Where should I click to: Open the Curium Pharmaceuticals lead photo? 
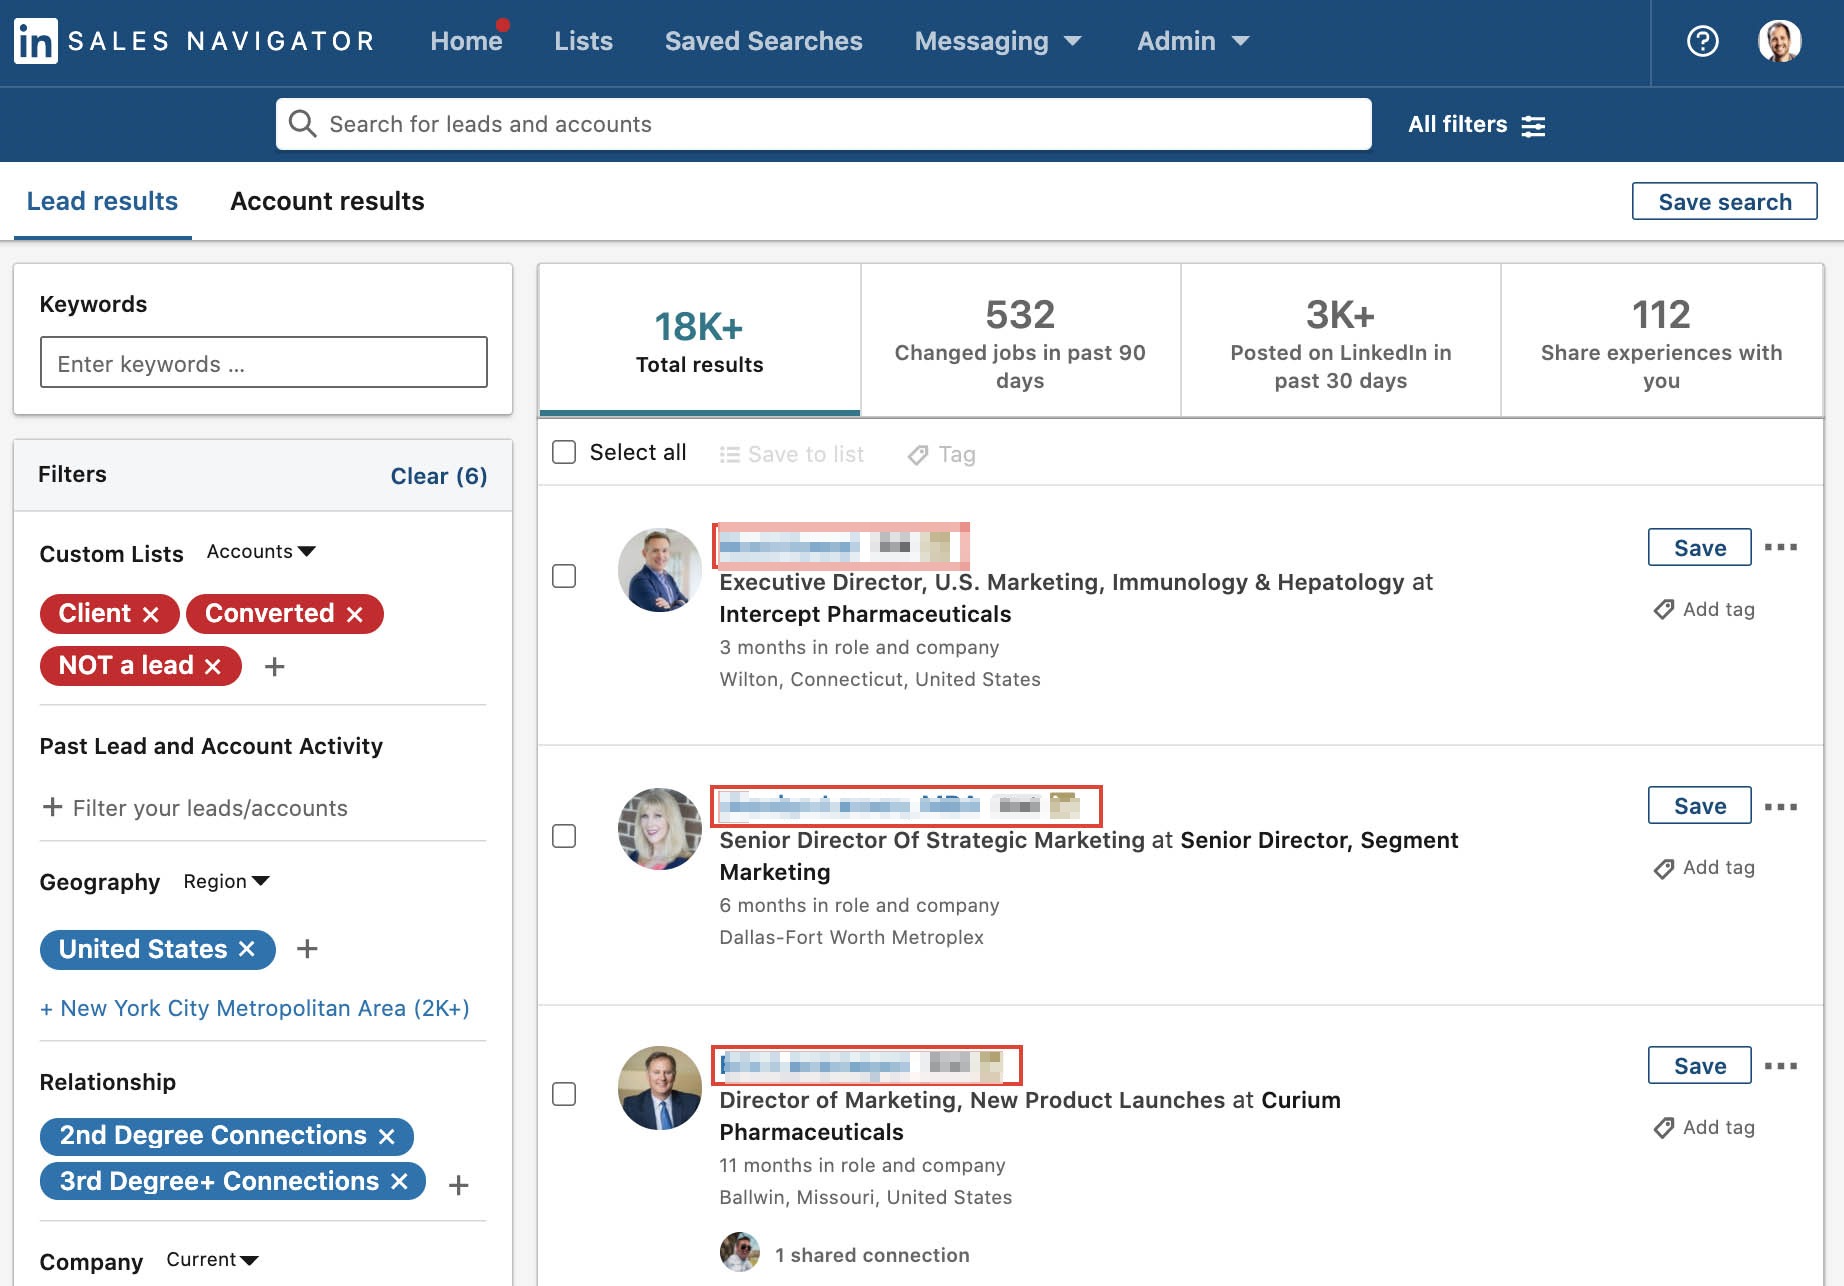[659, 1088]
